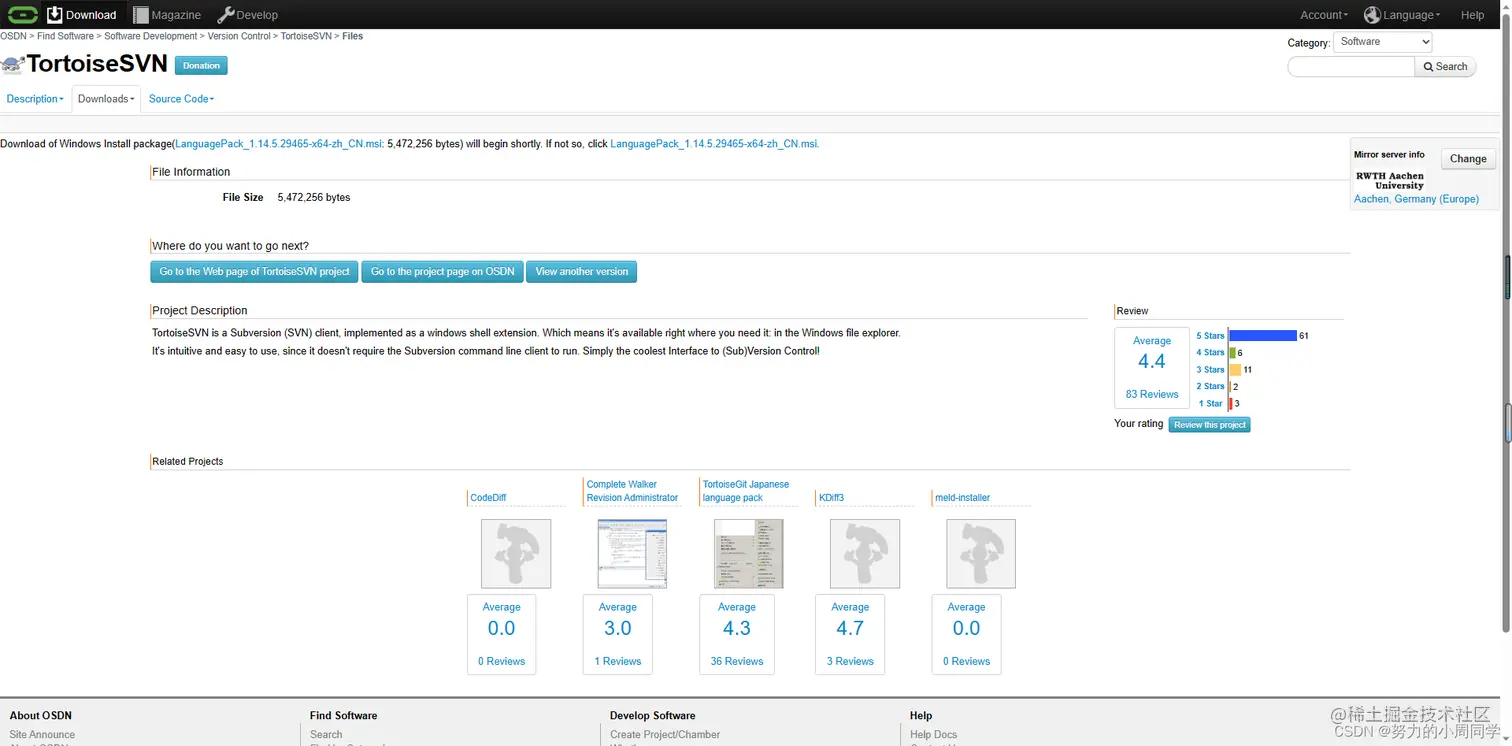
Task: Open the Category Software combo box
Action: (x=1383, y=42)
